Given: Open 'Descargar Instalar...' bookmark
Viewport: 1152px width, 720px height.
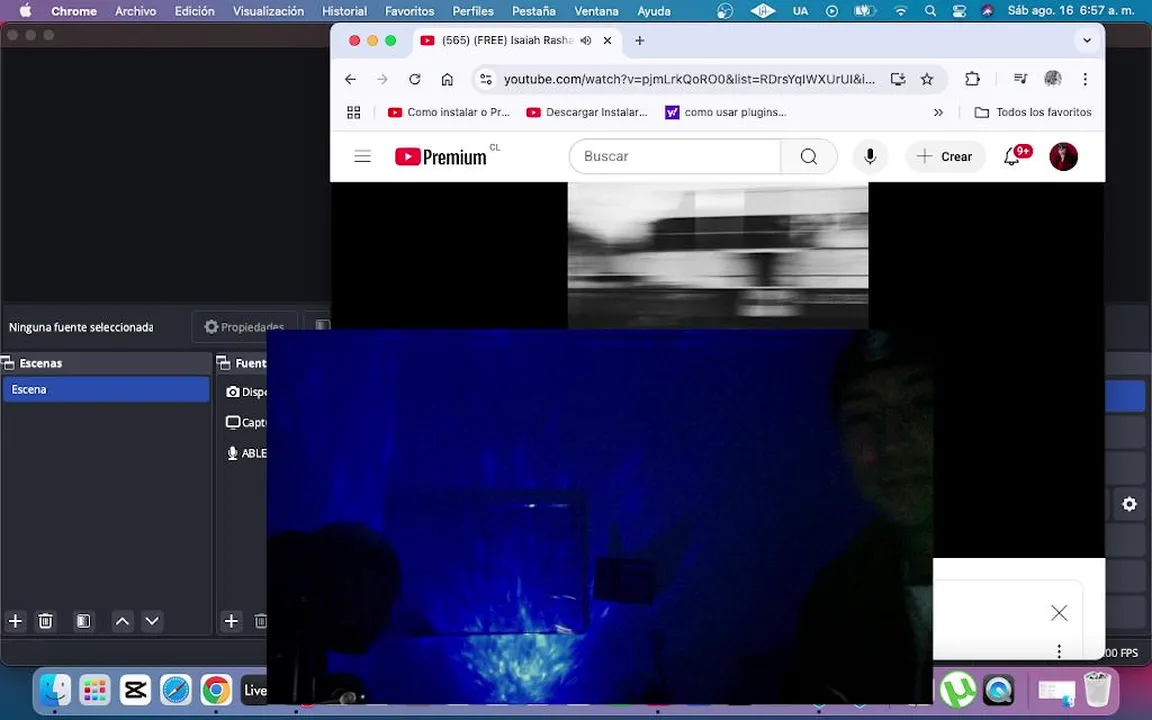Looking at the screenshot, I should (587, 112).
